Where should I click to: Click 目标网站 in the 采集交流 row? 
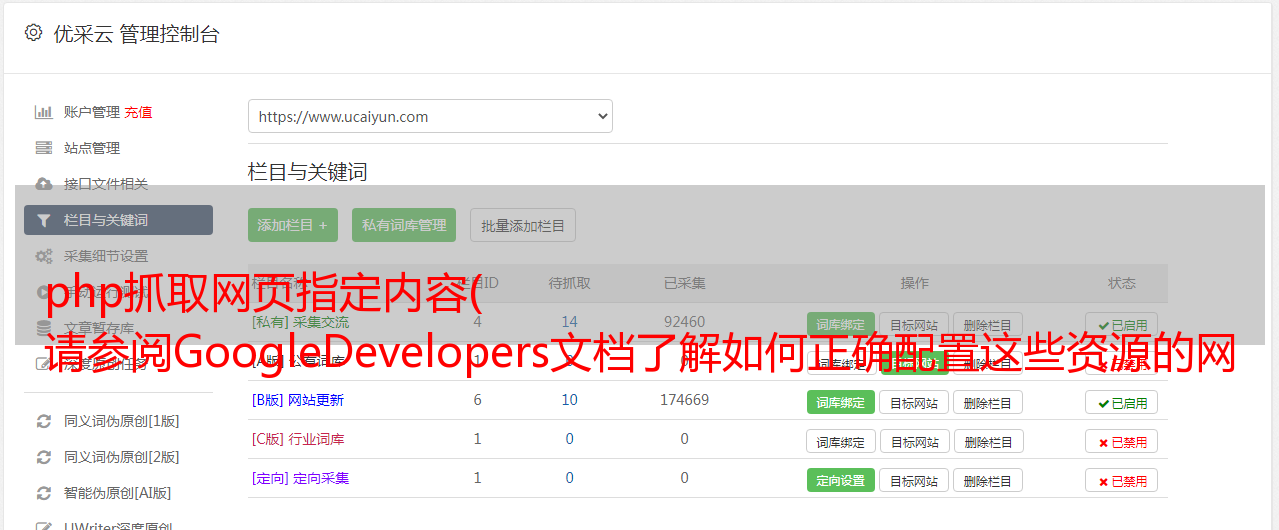tap(915, 325)
